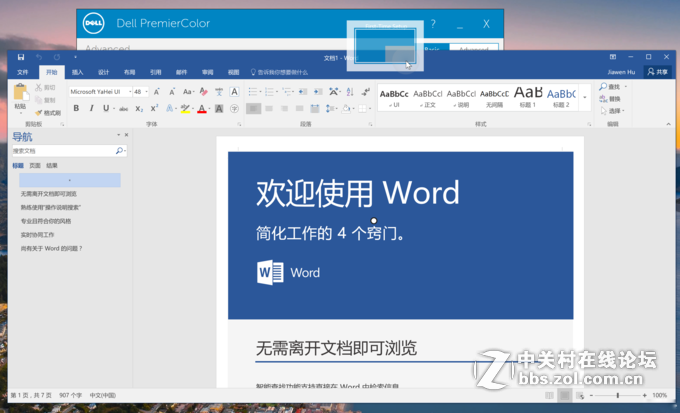Switch to the 布局 Layout tab
Image resolution: width=680 pixels, height=413 pixels.
point(130,72)
